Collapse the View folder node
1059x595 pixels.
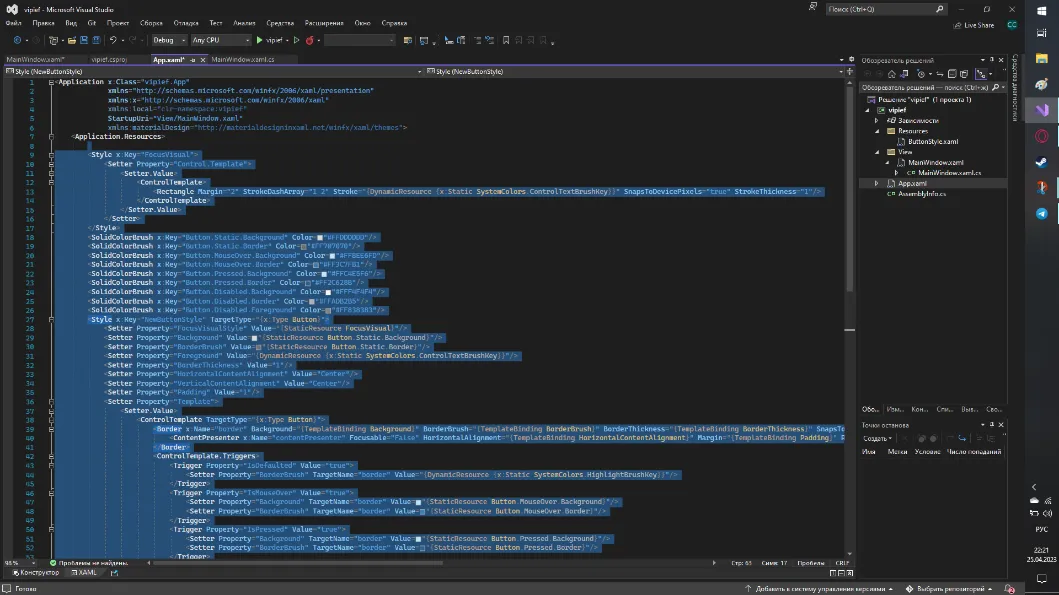[877, 152]
